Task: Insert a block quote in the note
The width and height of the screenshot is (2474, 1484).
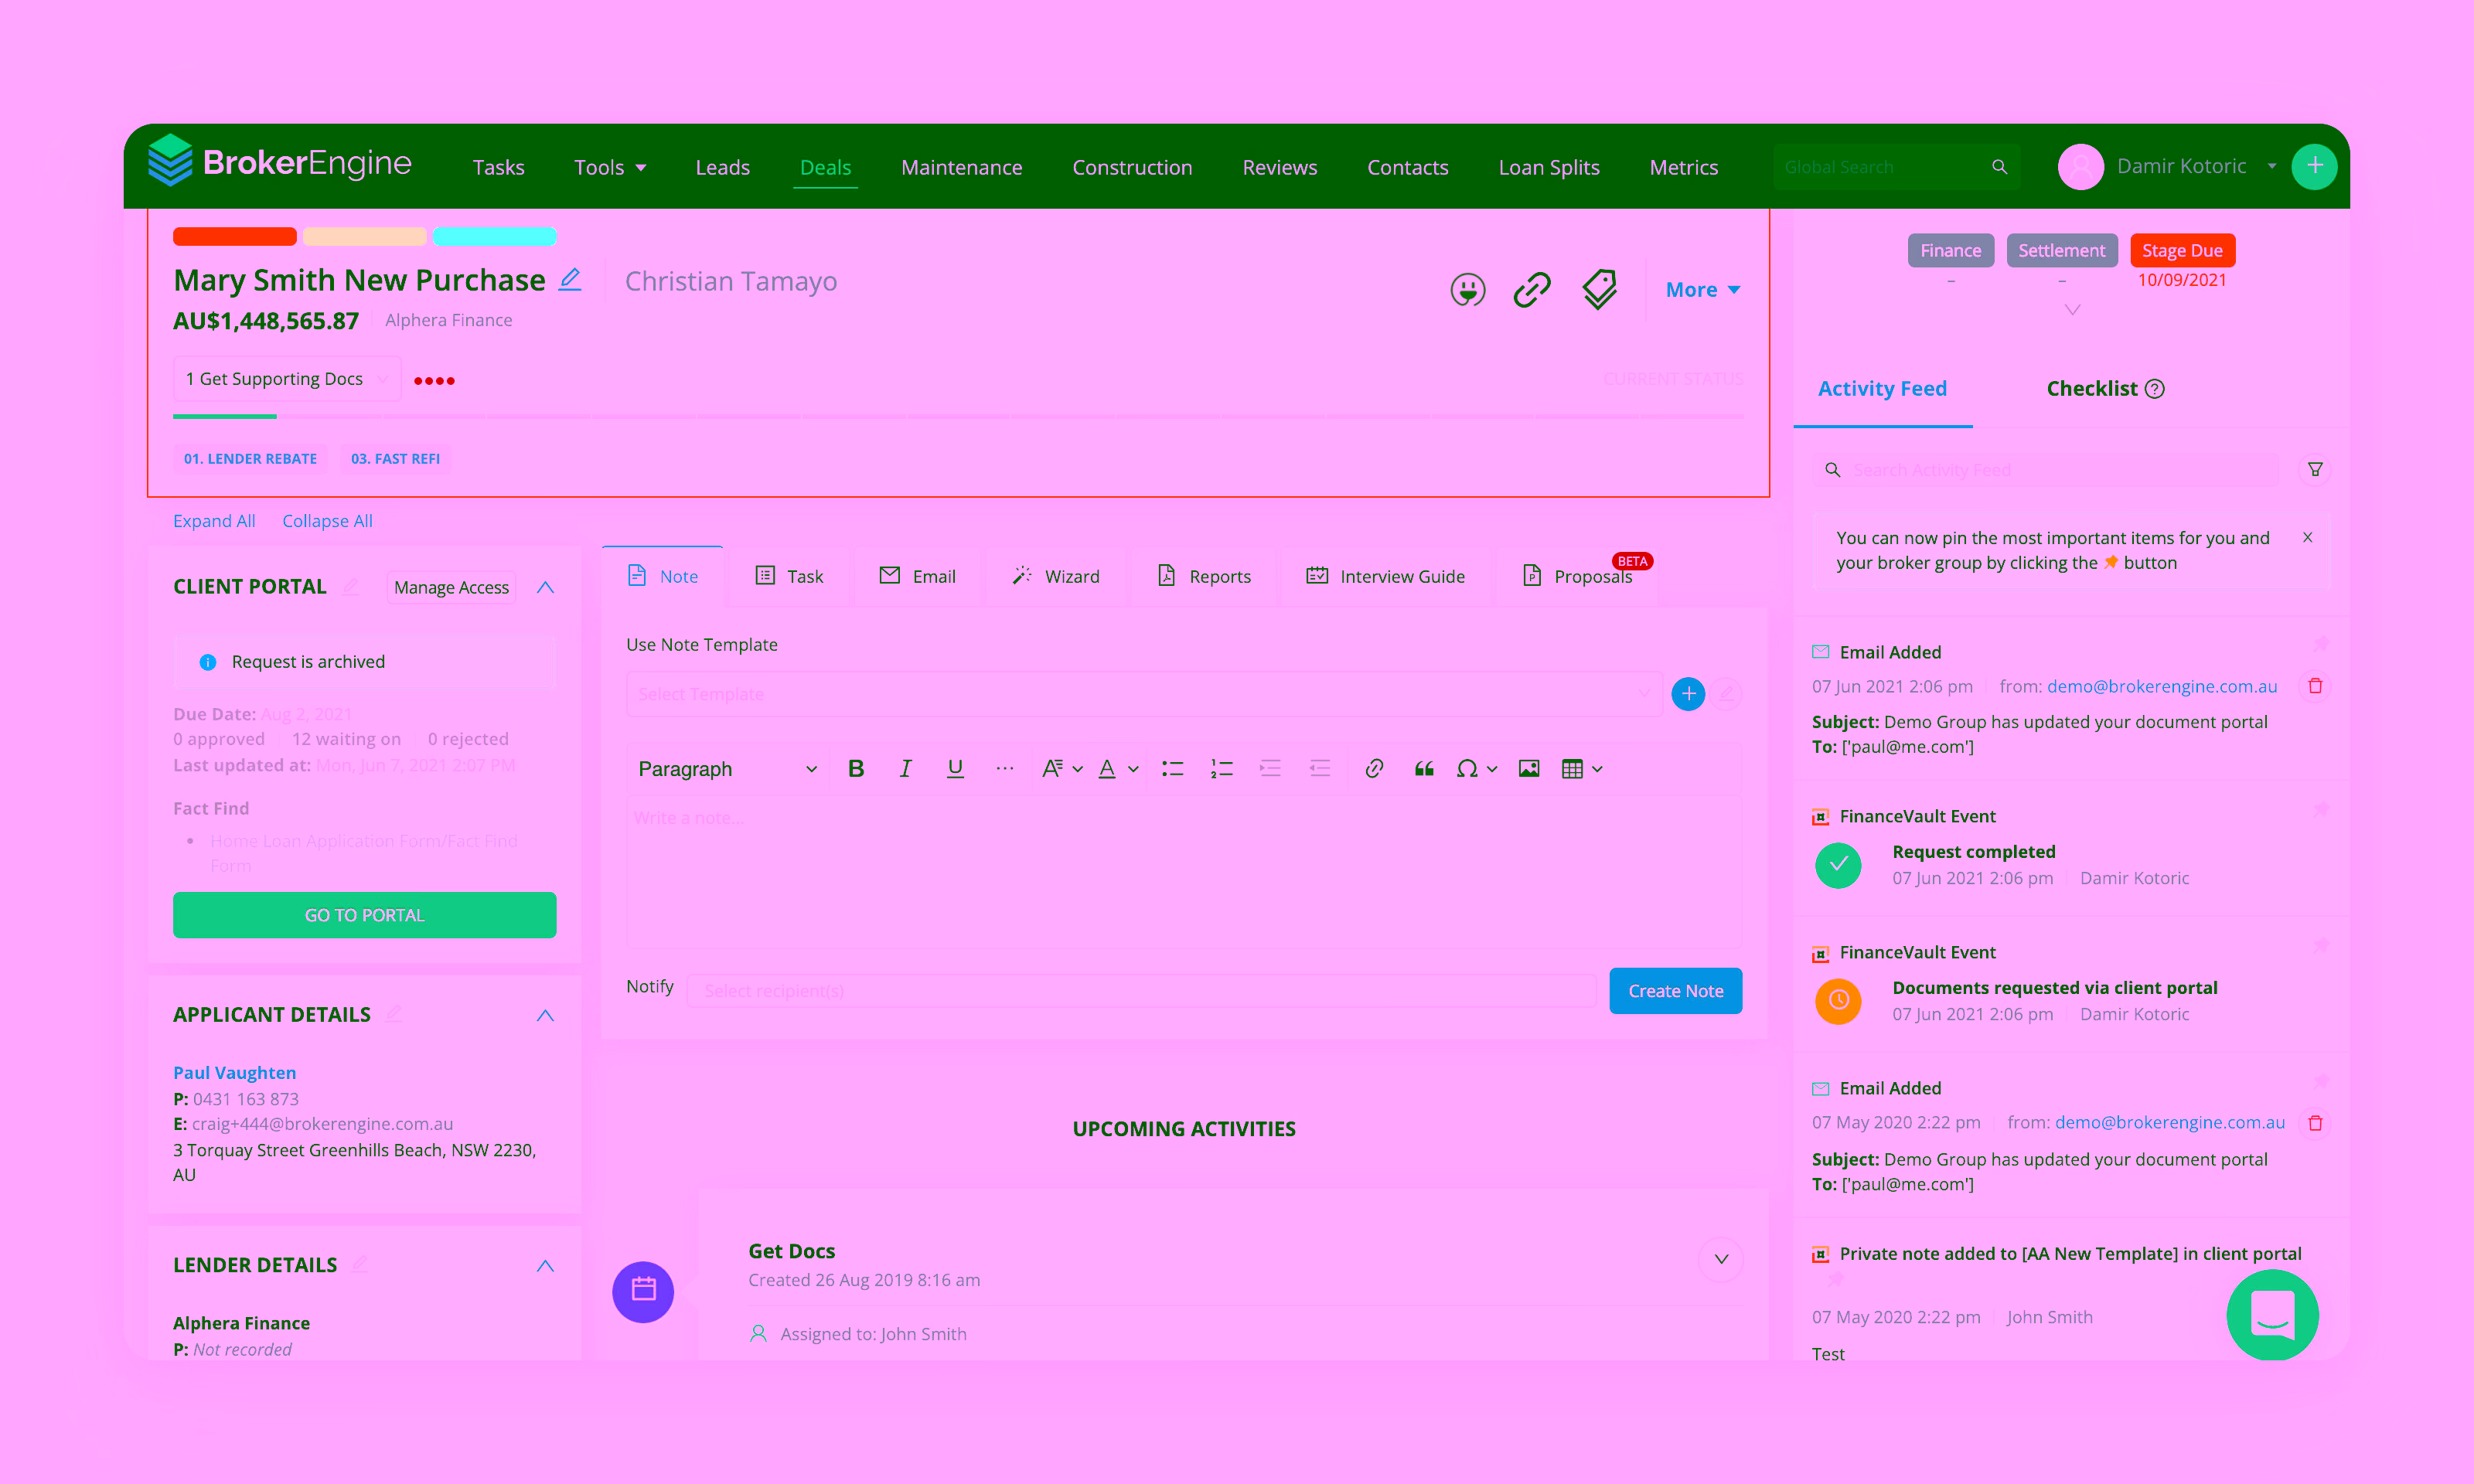Action: click(1424, 768)
